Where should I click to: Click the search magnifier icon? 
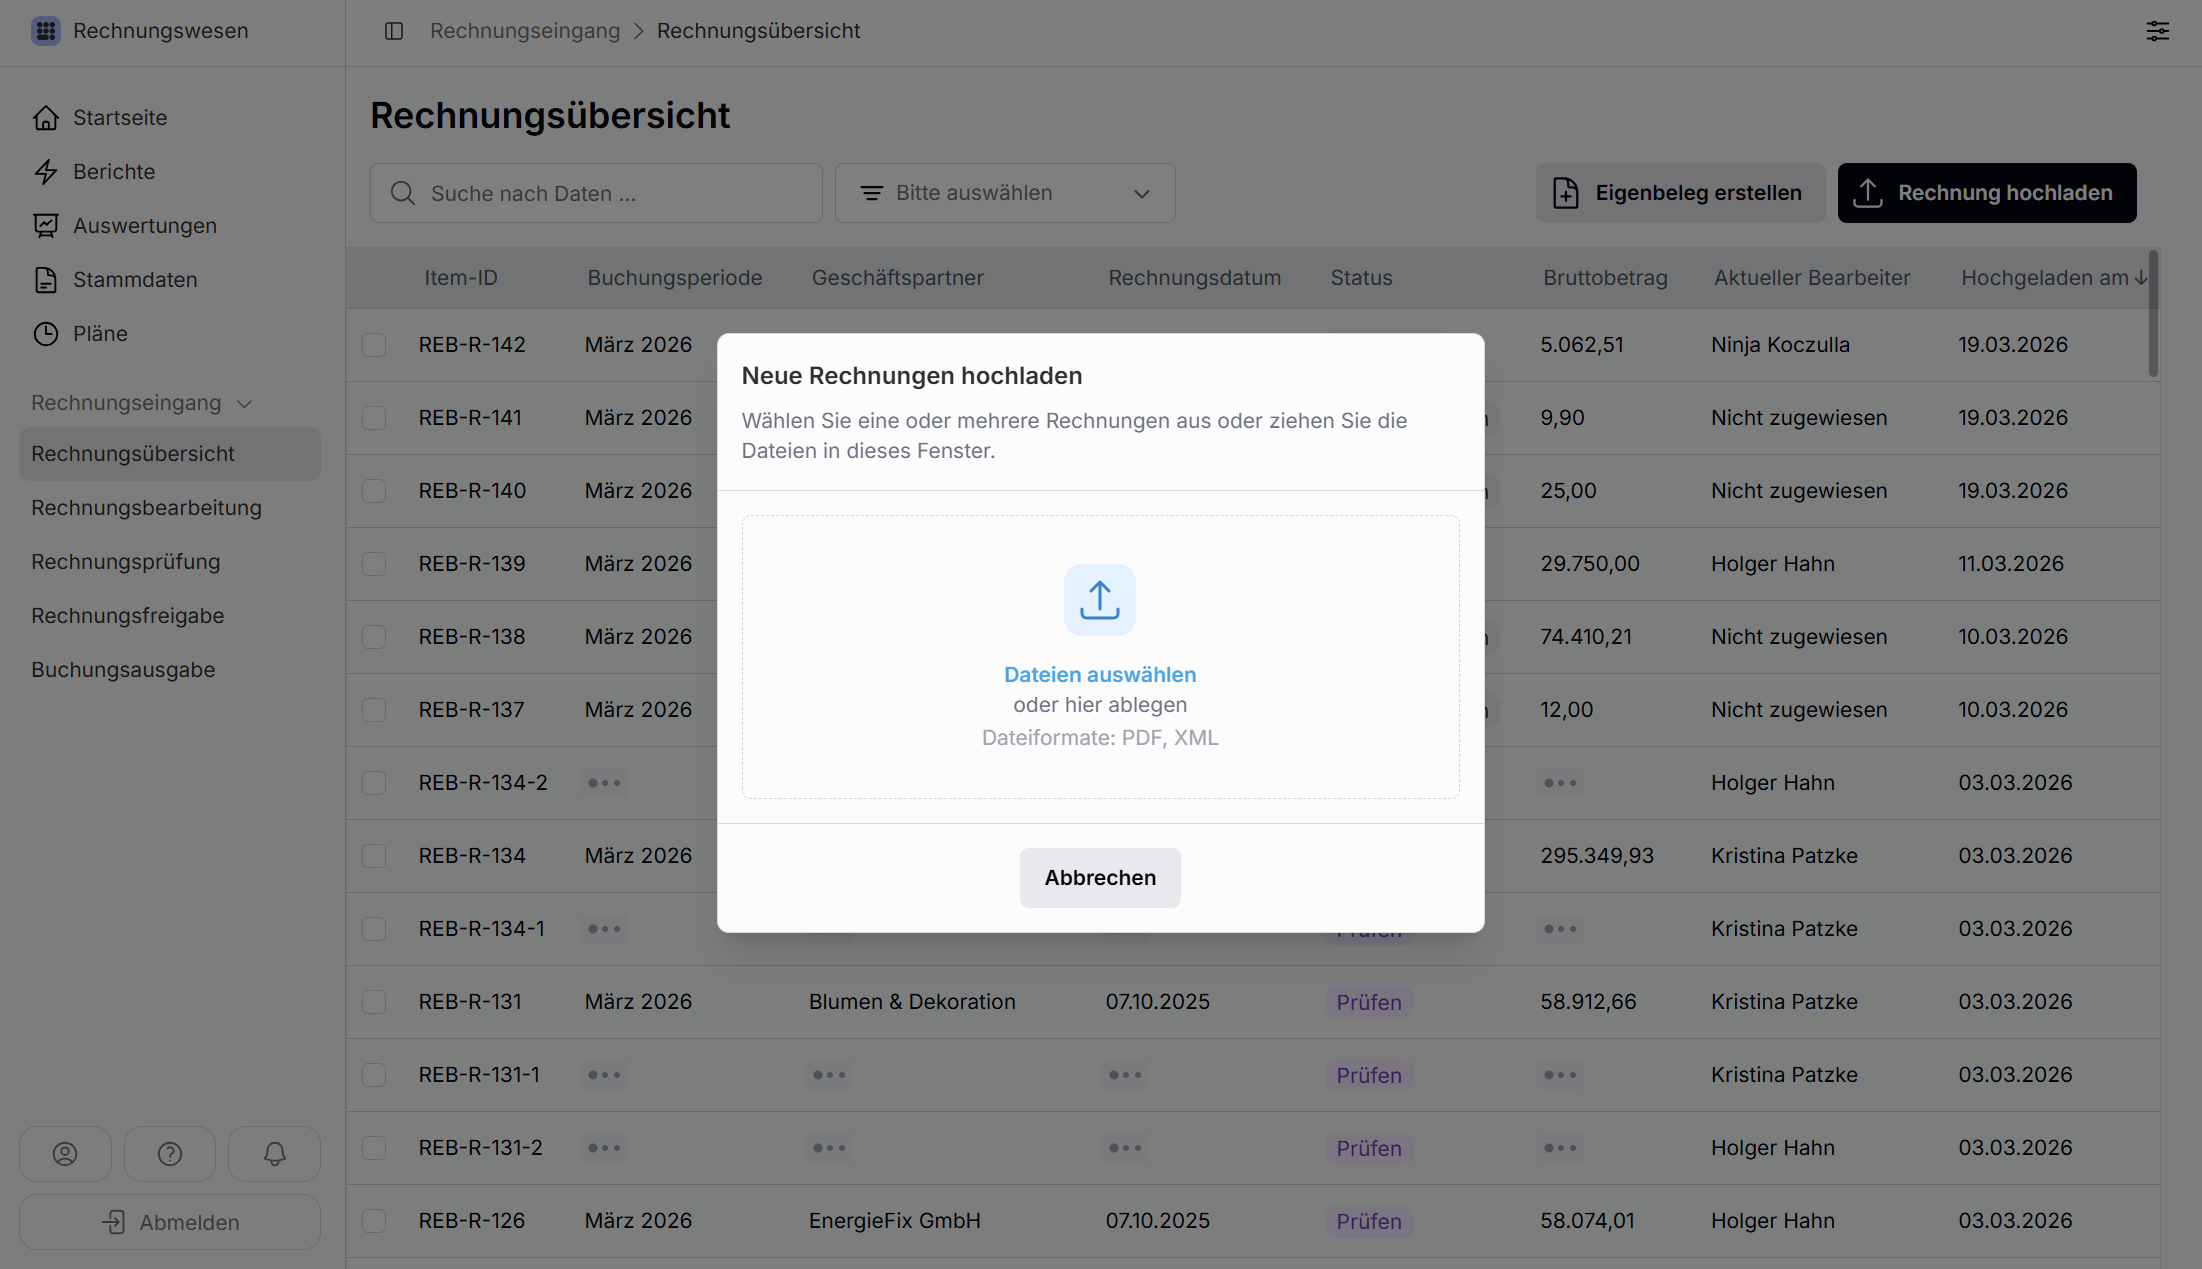403,193
